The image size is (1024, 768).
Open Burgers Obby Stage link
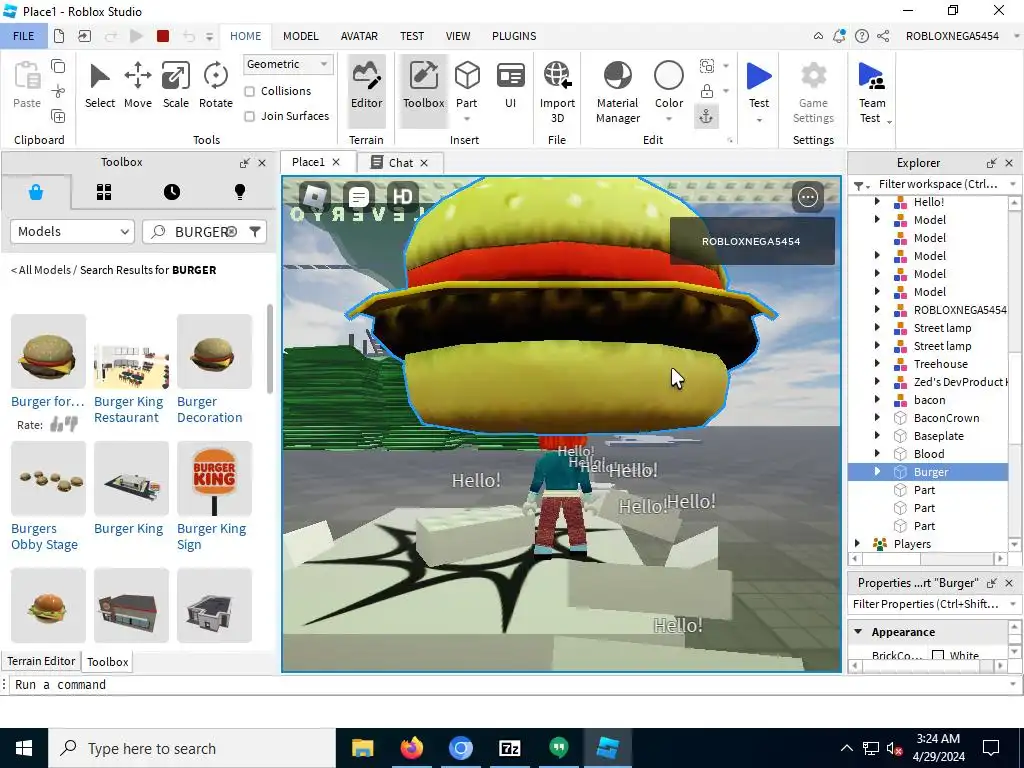tap(44, 536)
